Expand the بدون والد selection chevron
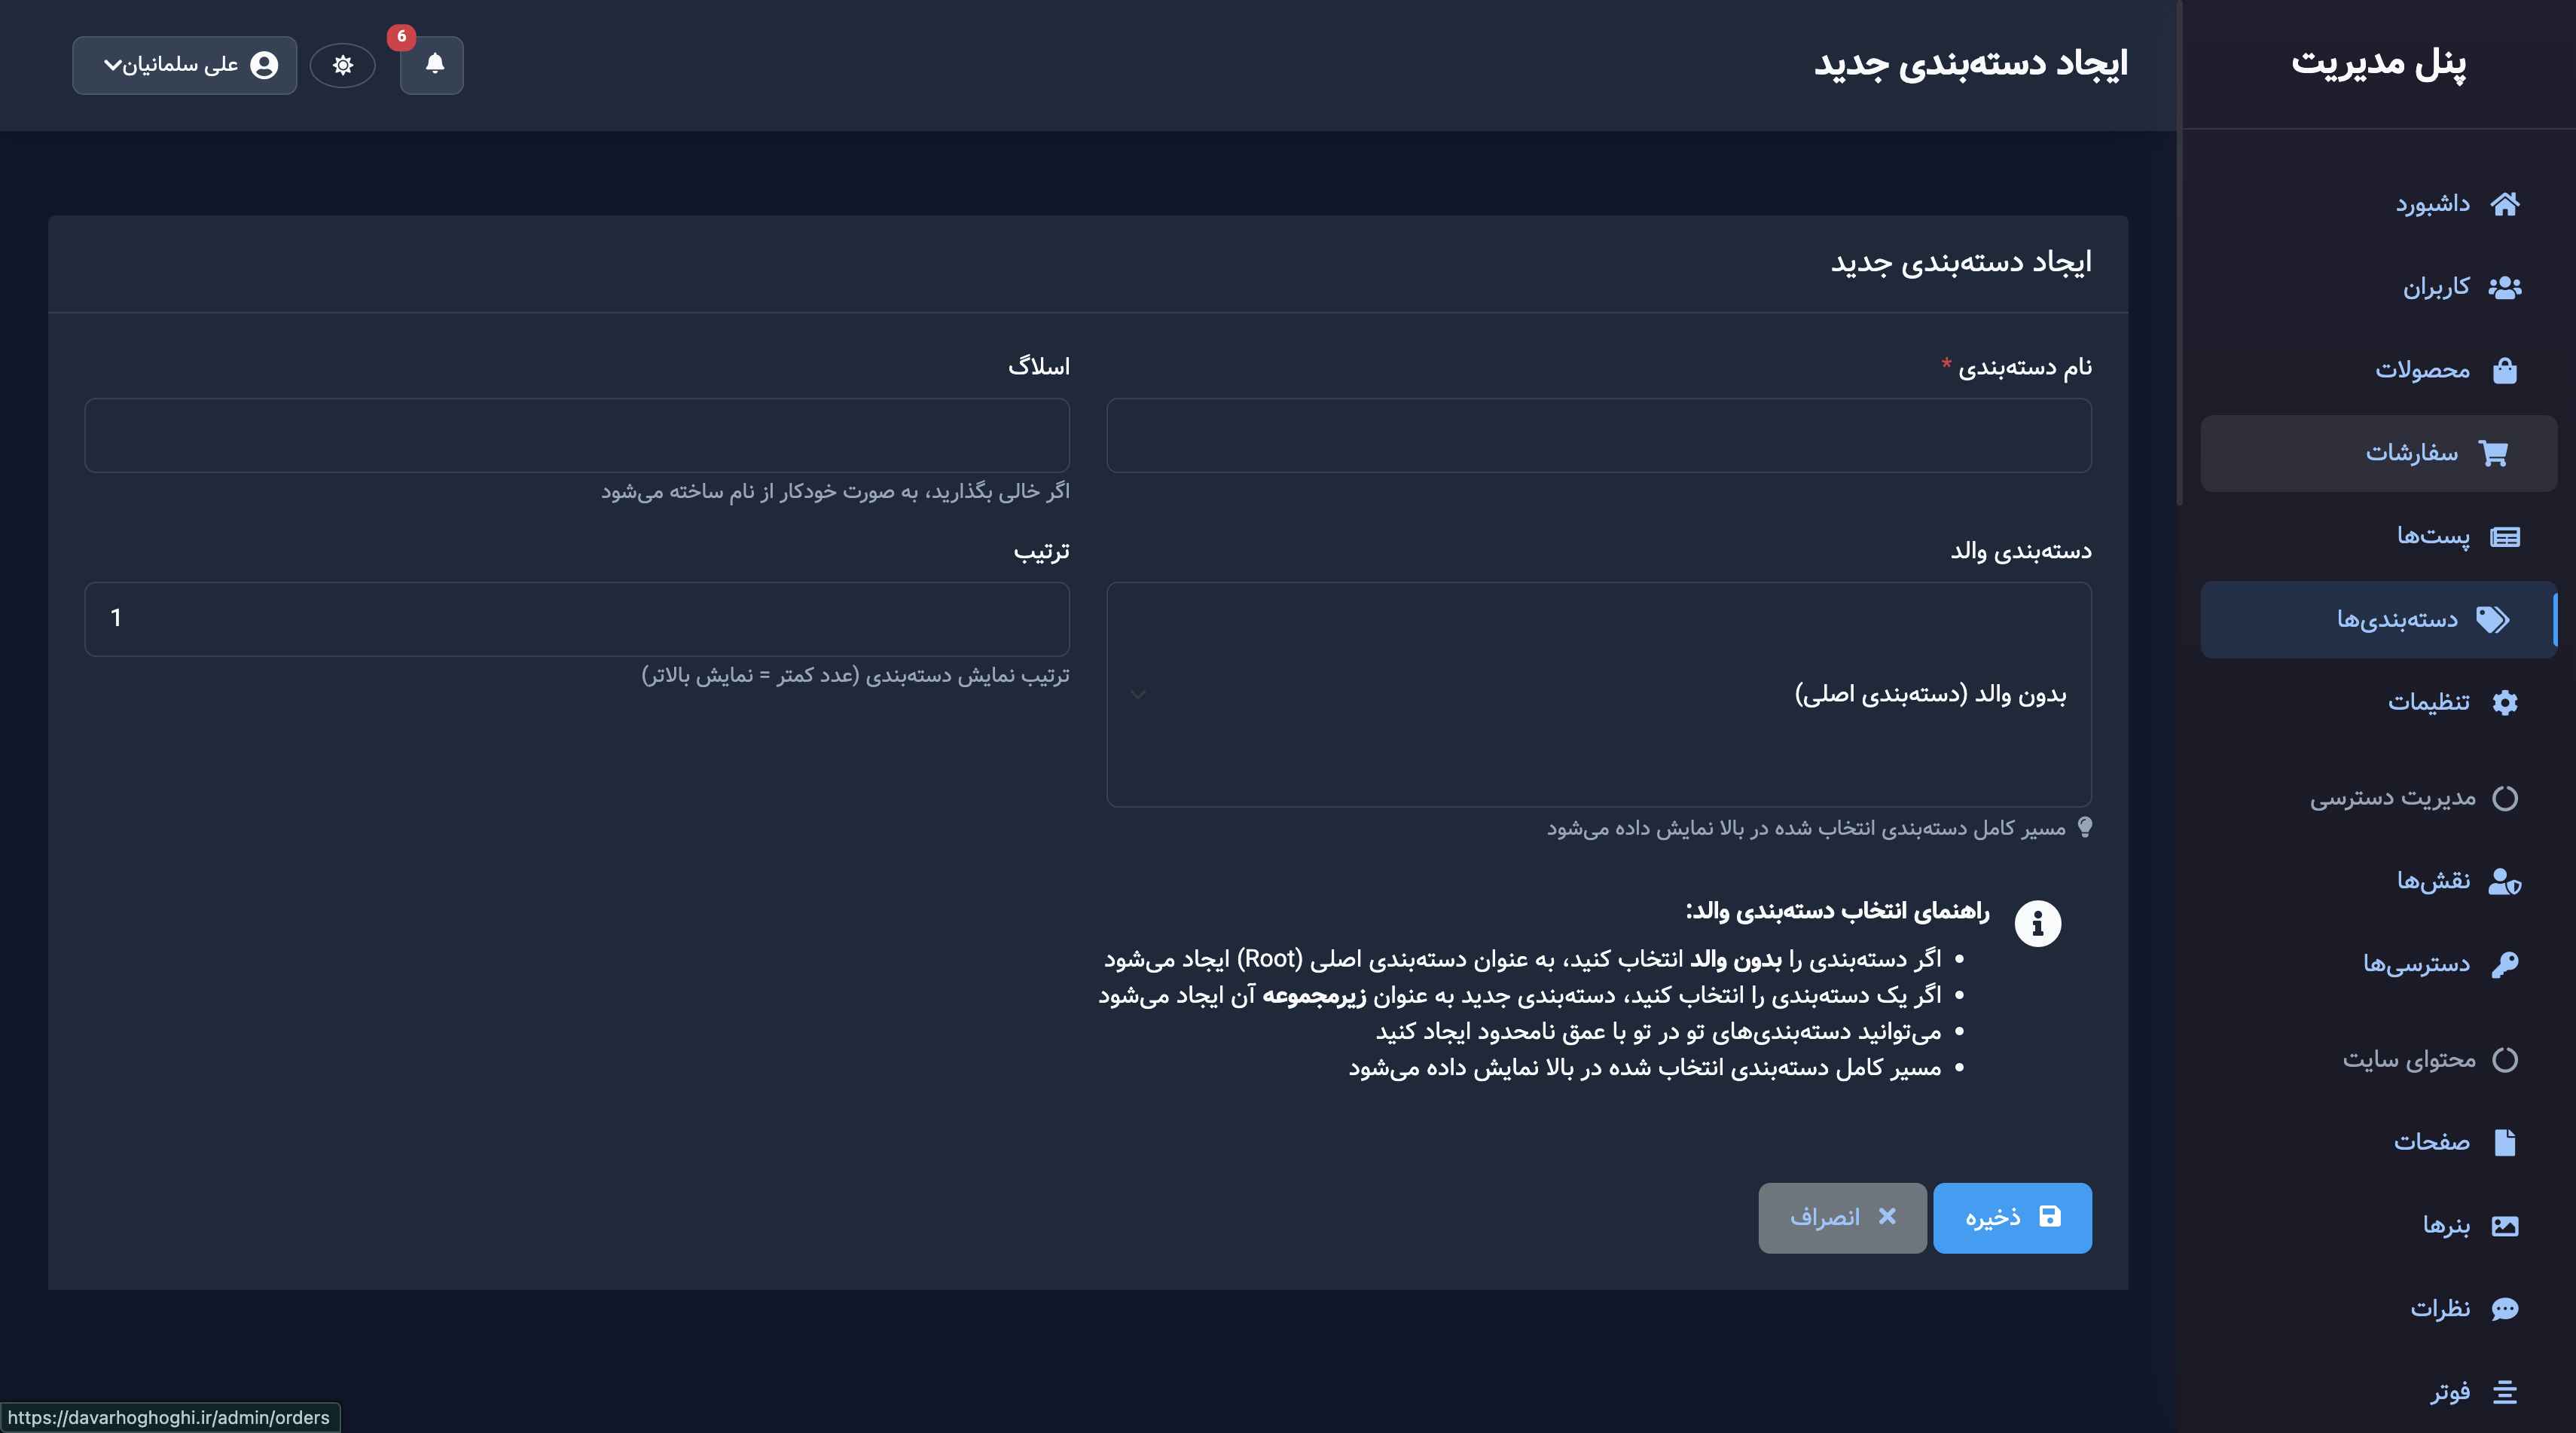This screenshot has height=1433, width=2576. [1137, 693]
